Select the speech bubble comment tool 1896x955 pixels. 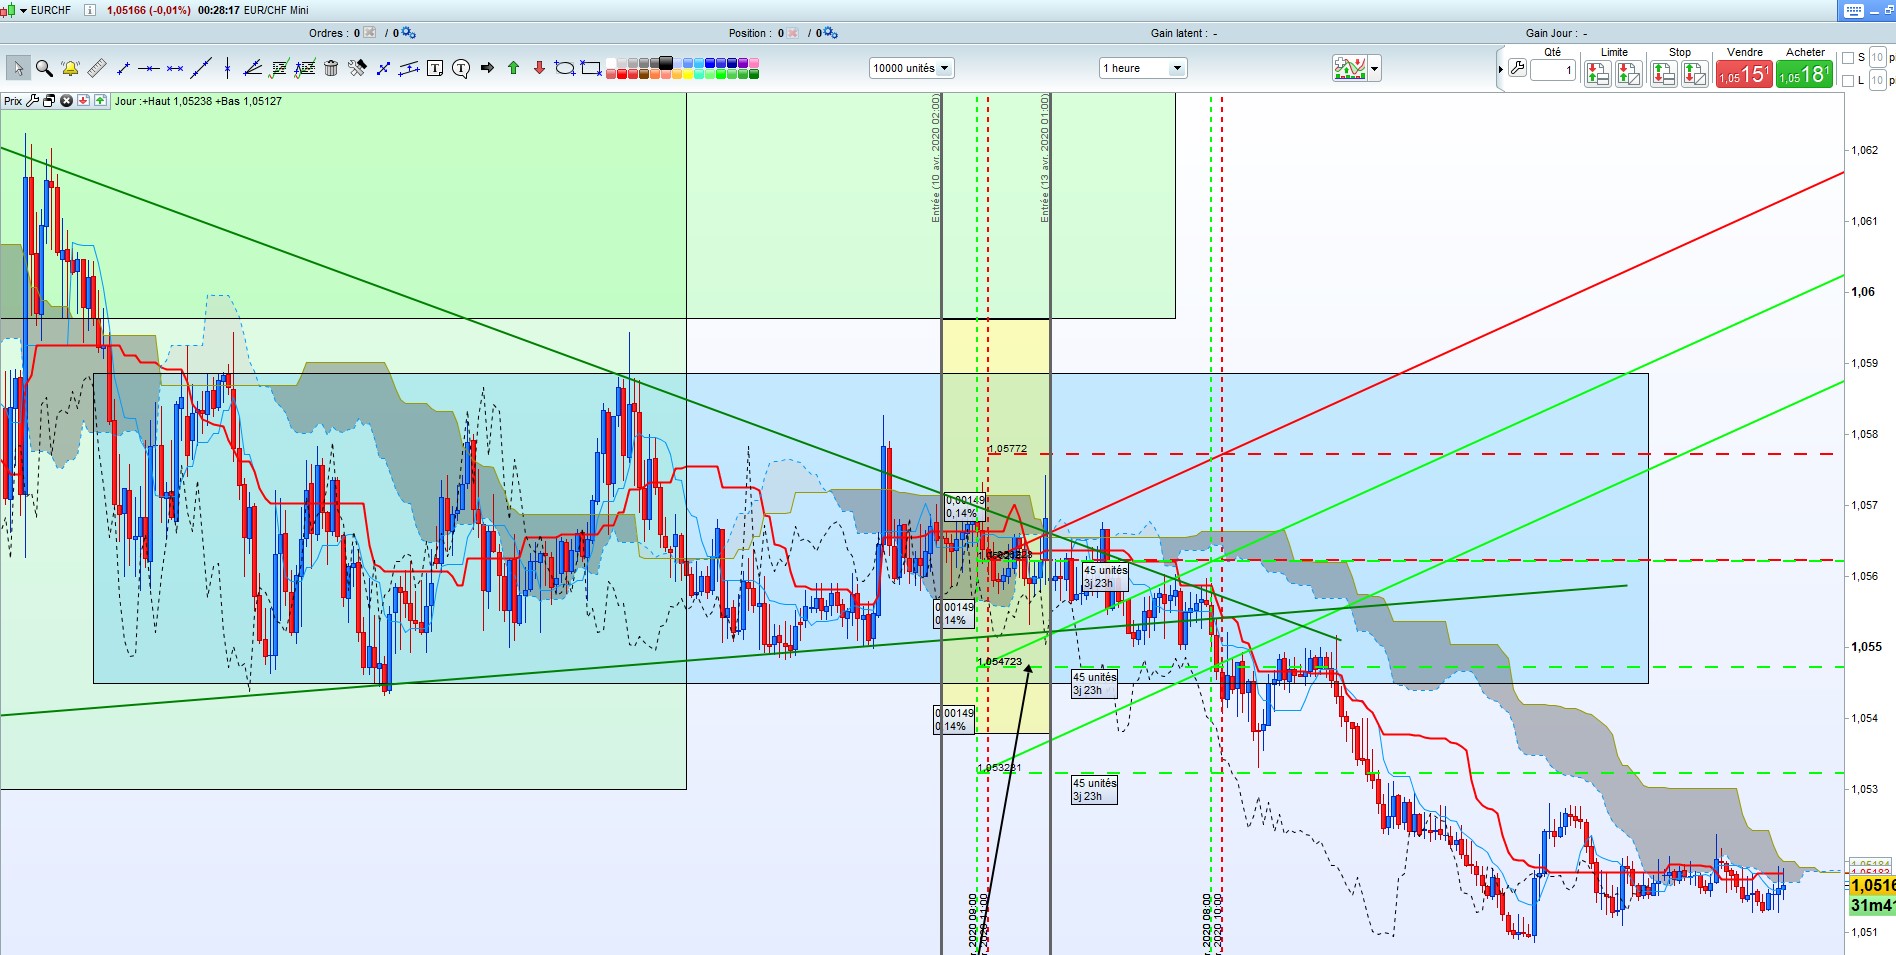click(461, 68)
